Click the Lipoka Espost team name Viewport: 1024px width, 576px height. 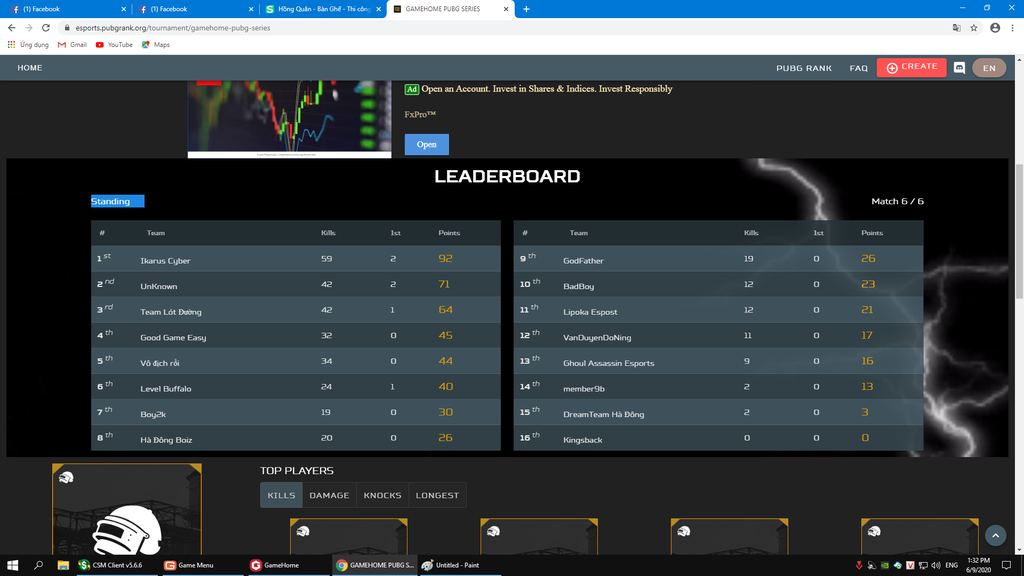(590, 312)
